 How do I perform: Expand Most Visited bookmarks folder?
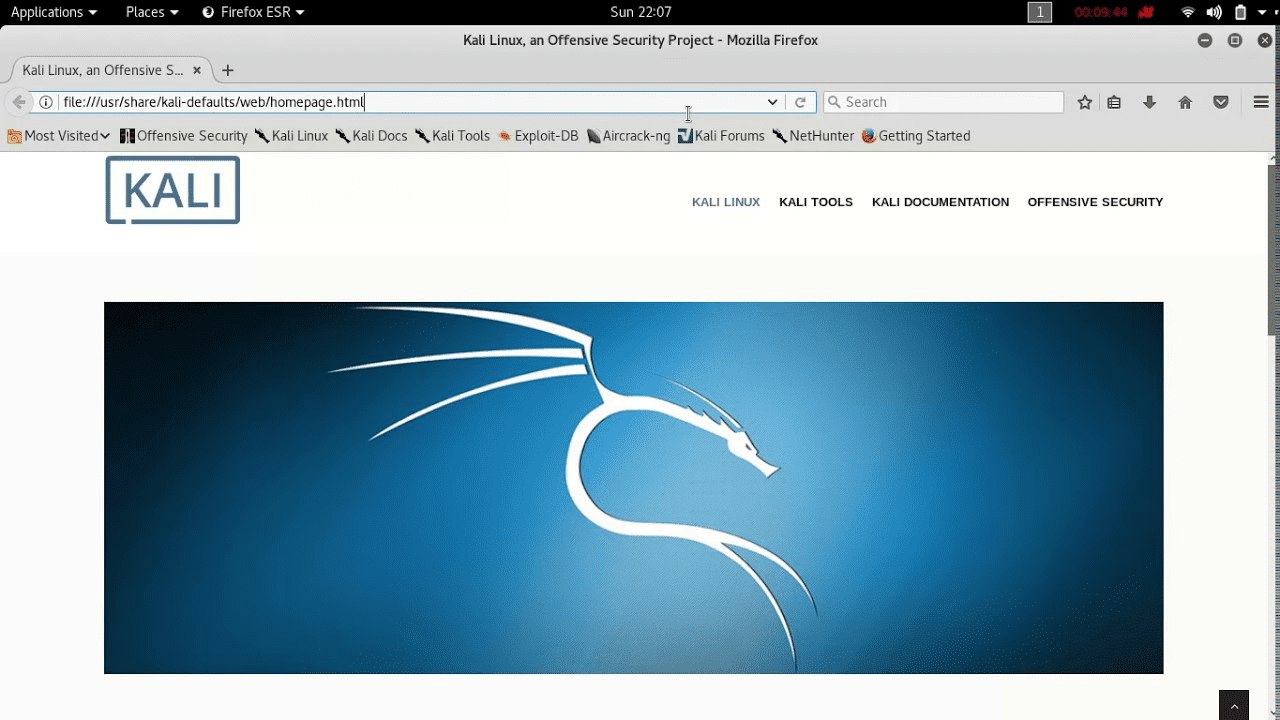(x=59, y=136)
